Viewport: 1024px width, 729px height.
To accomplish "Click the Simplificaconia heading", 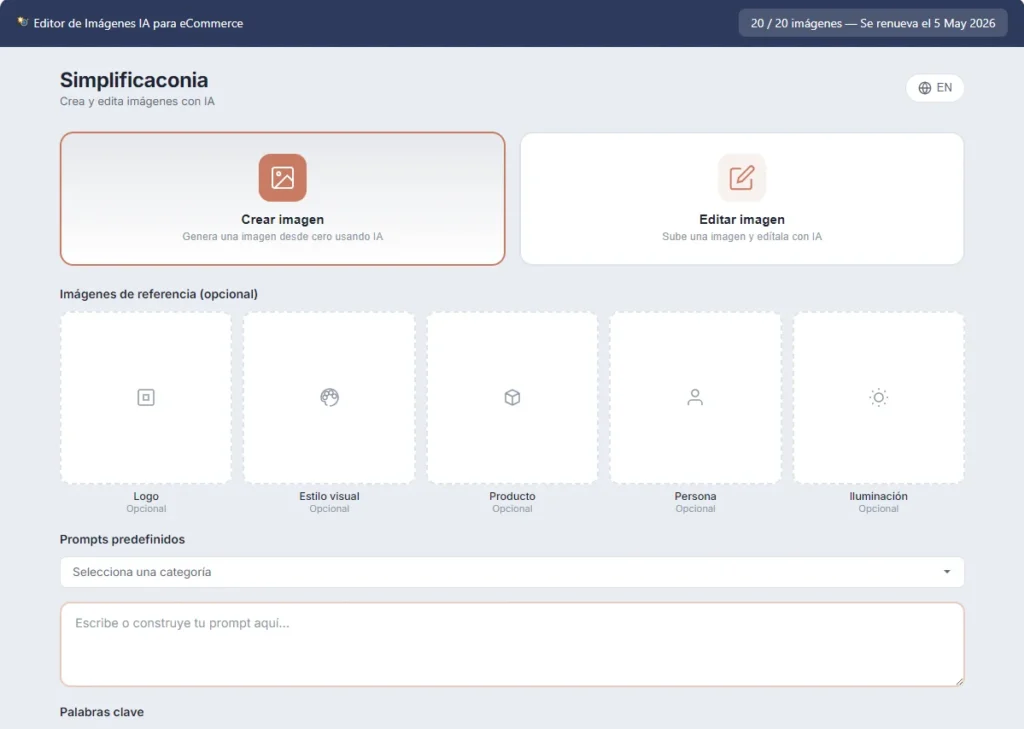I will click(134, 80).
